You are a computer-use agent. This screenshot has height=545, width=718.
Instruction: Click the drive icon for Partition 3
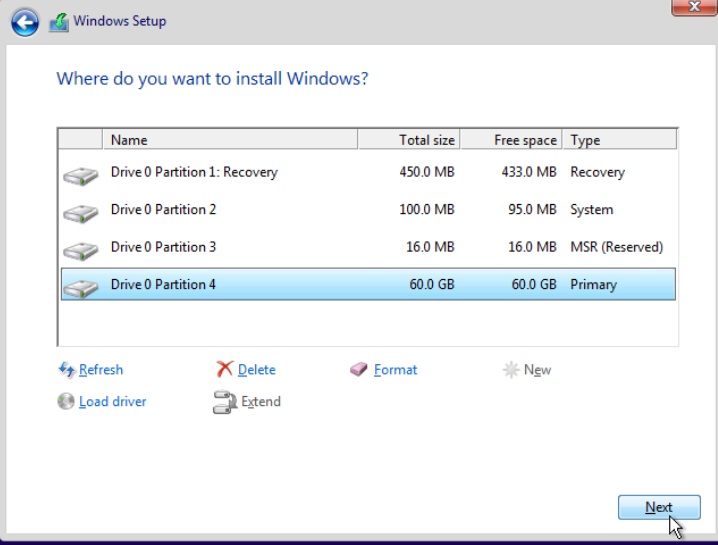[81, 251]
